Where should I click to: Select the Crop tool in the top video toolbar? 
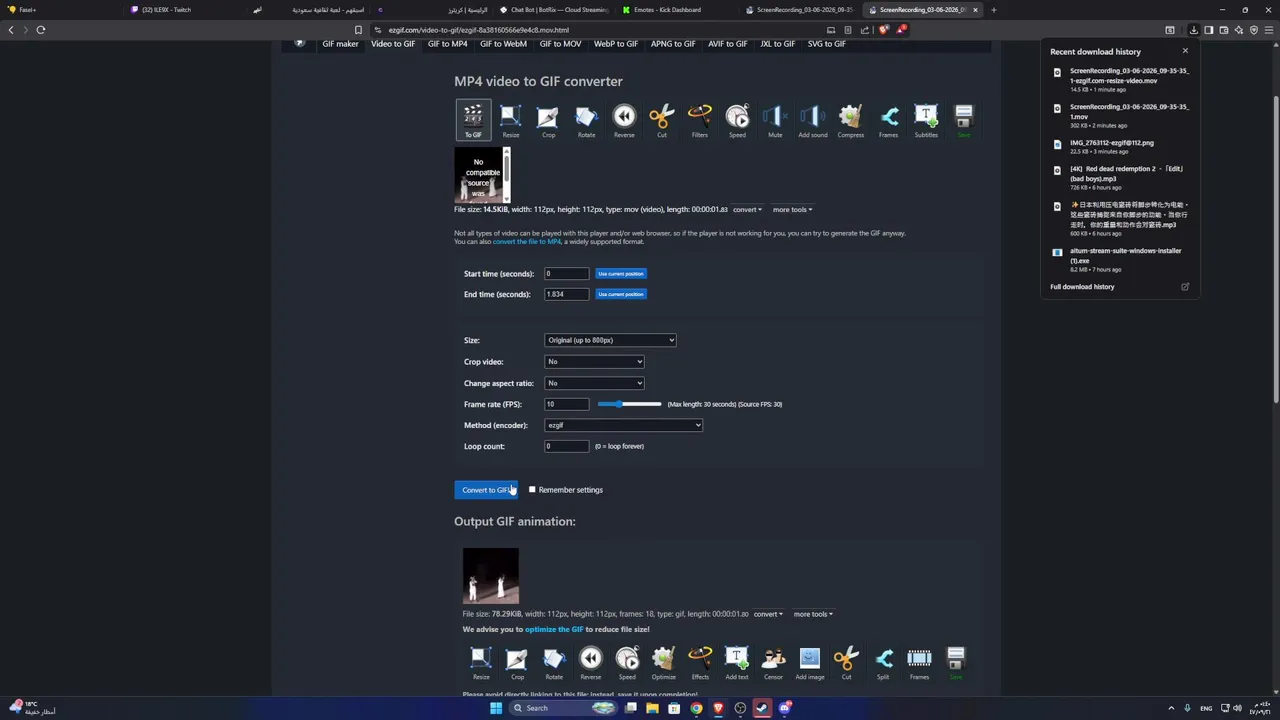tap(548, 120)
